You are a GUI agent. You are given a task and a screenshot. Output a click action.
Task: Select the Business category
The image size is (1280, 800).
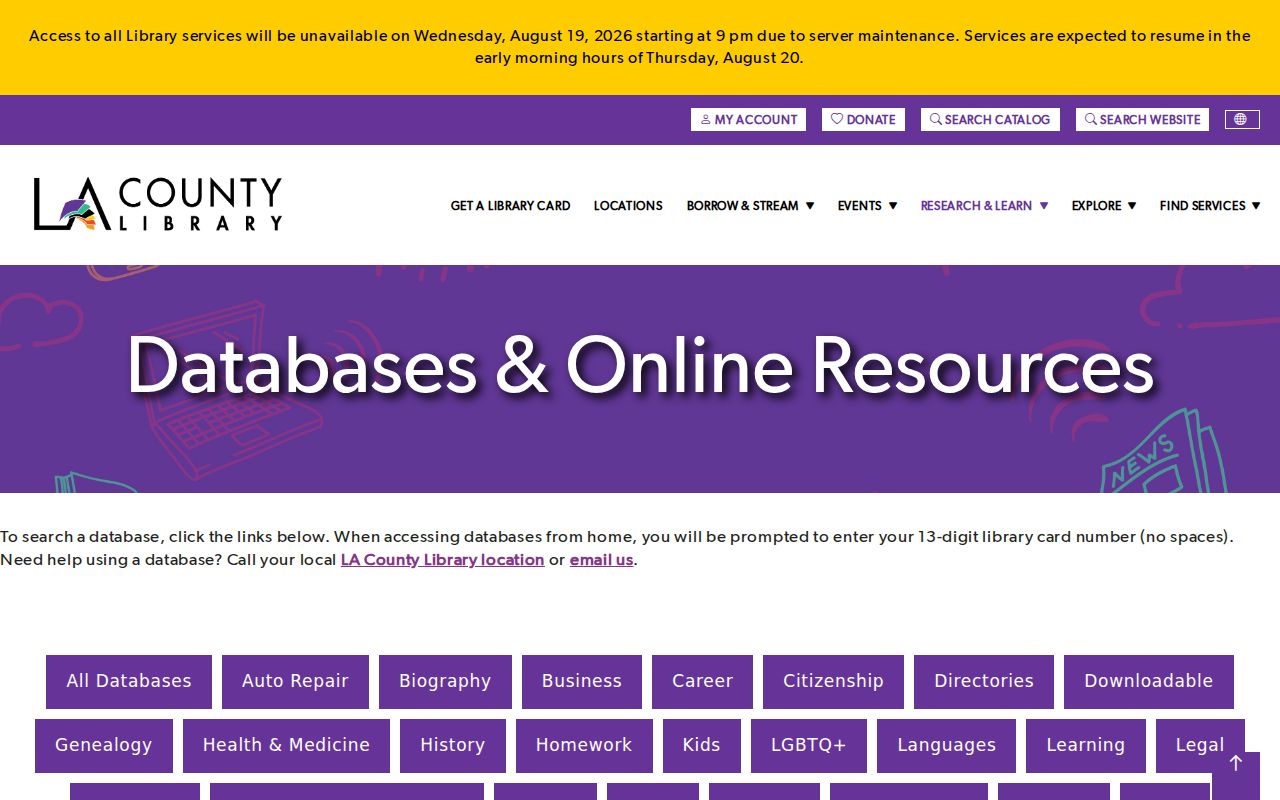(x=582, y=682)
